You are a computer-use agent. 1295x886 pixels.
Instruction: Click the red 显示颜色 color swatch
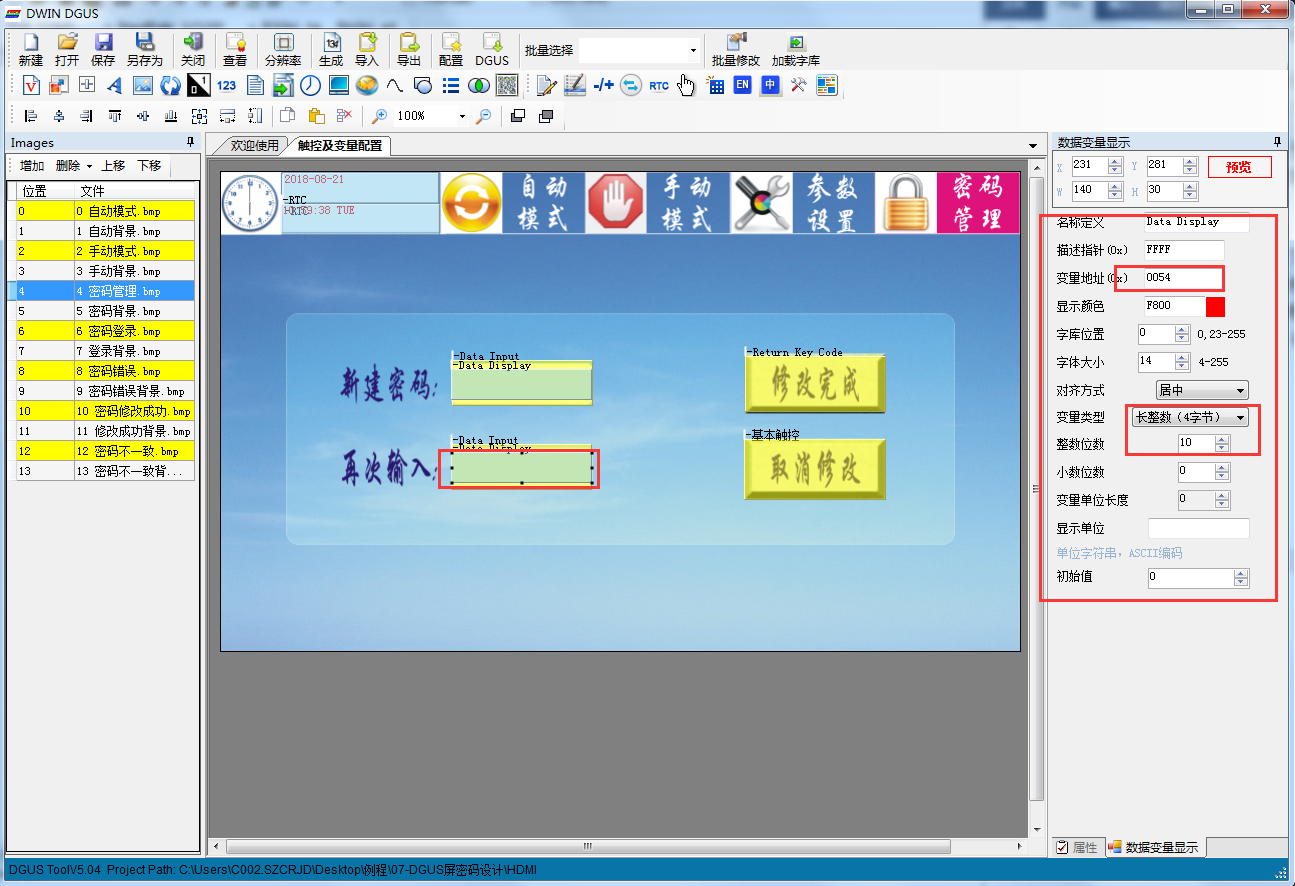click(1215, 306)
